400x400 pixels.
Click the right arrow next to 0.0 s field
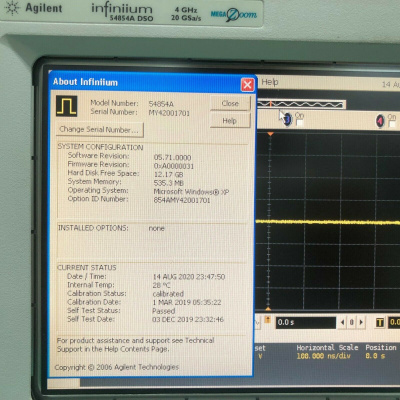360,322
